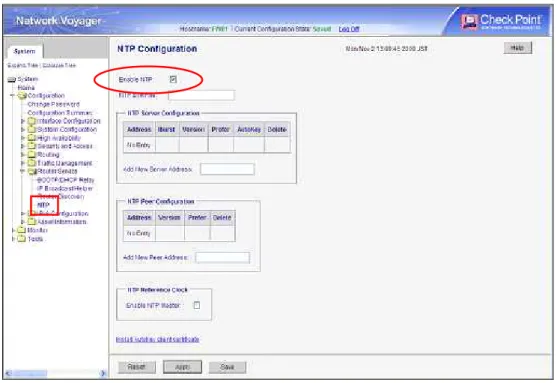
Task: Click the server table Autokey header
Action: pyautogui.click(x=249, y=130)
